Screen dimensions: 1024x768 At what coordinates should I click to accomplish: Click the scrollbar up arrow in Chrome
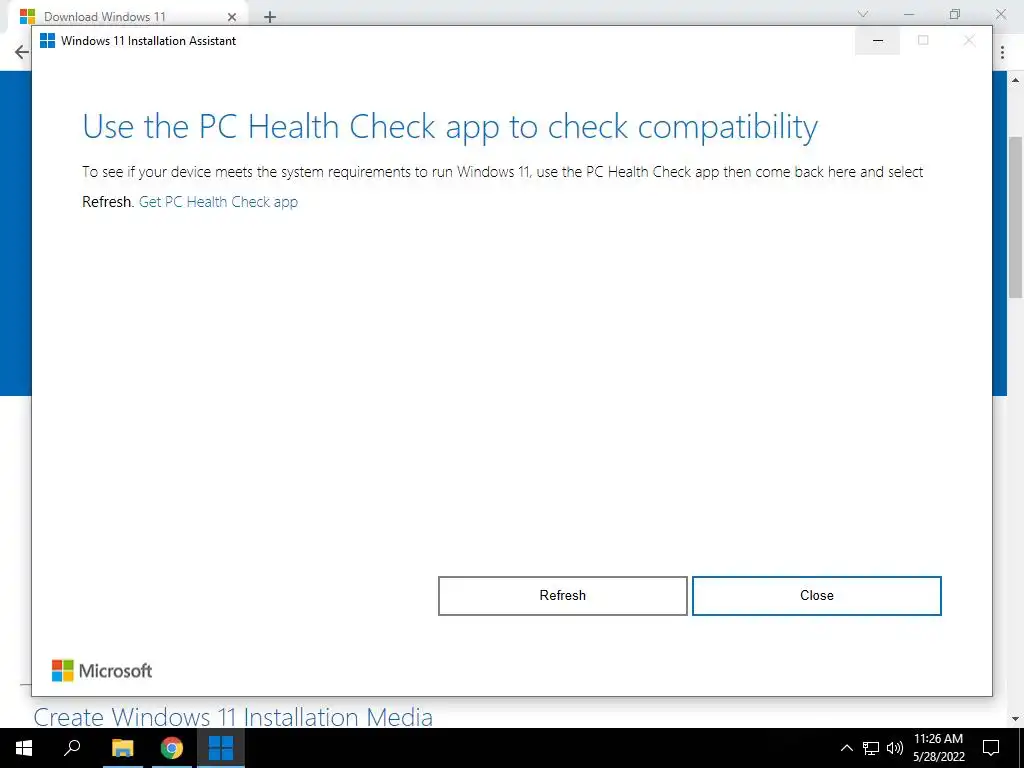tap(1016, 80)
